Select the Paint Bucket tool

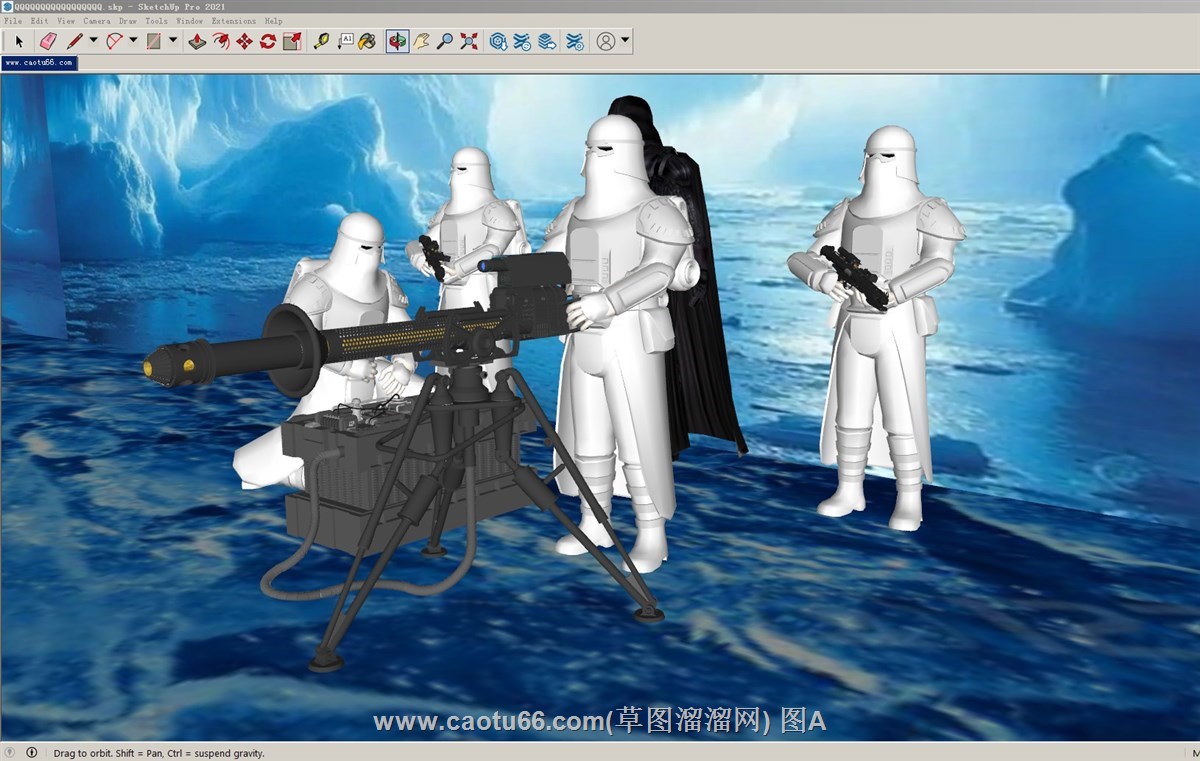coord(368,41)
